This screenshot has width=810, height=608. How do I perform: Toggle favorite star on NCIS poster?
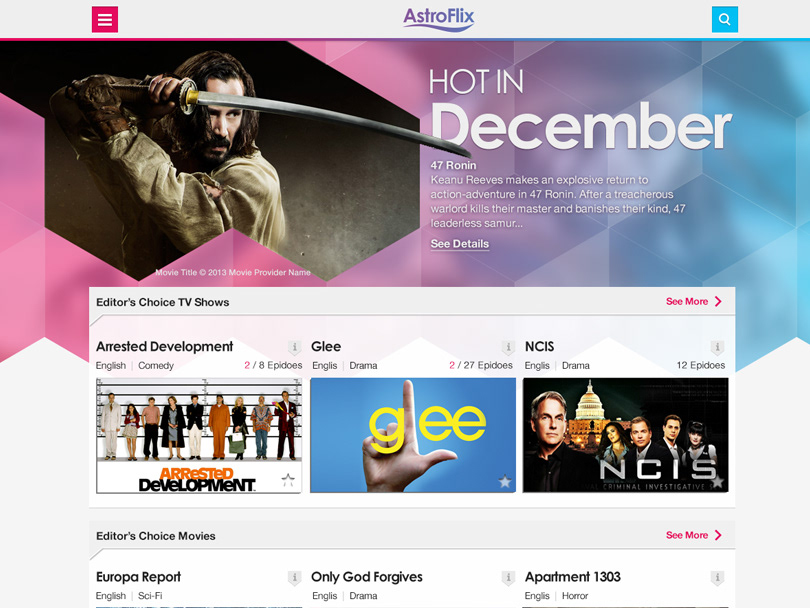tap(719, 481)
